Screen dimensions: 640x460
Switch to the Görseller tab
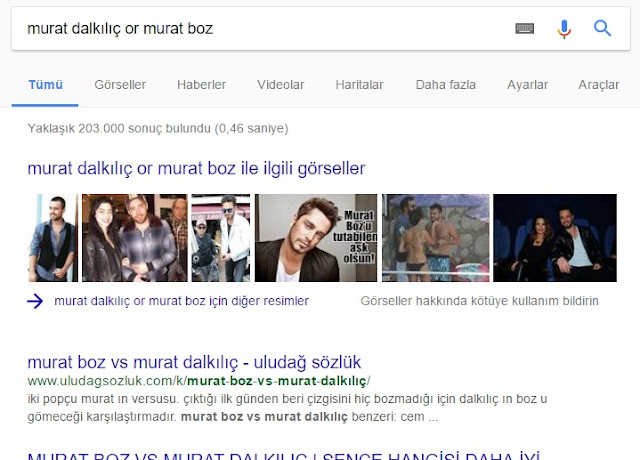tap(120, 85)
